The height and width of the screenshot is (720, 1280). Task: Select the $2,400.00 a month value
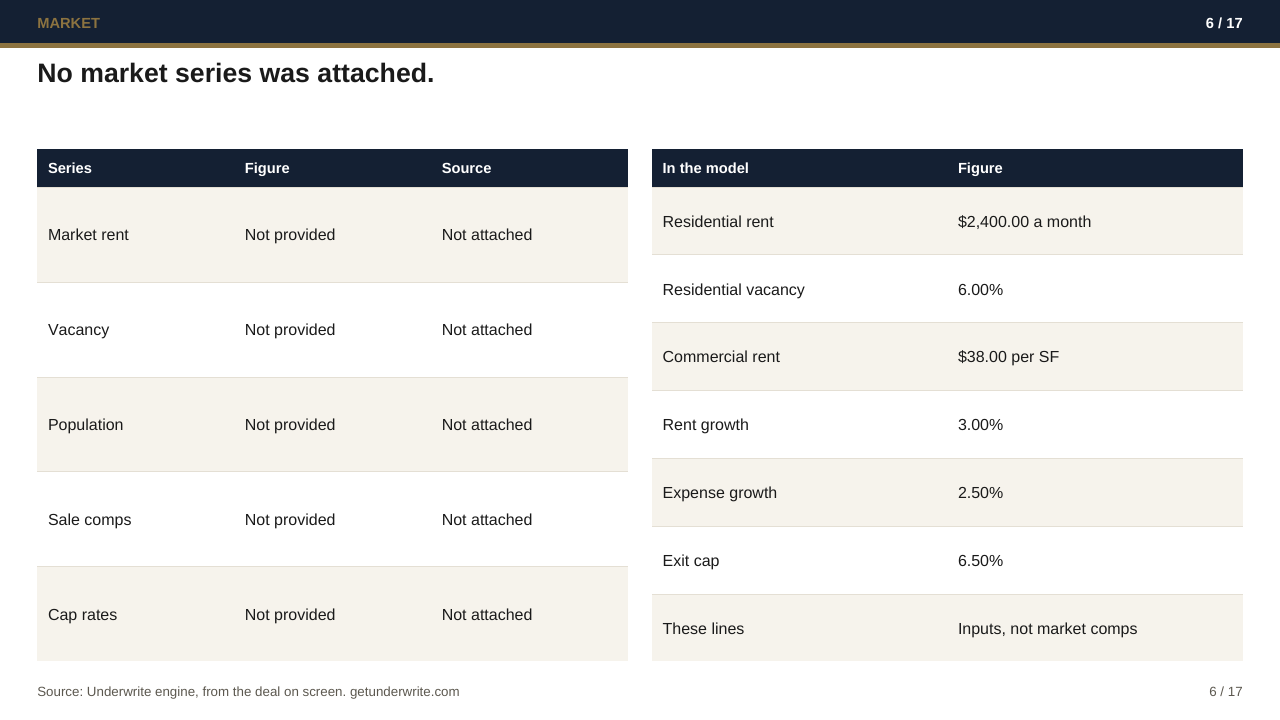(1024, 222)
